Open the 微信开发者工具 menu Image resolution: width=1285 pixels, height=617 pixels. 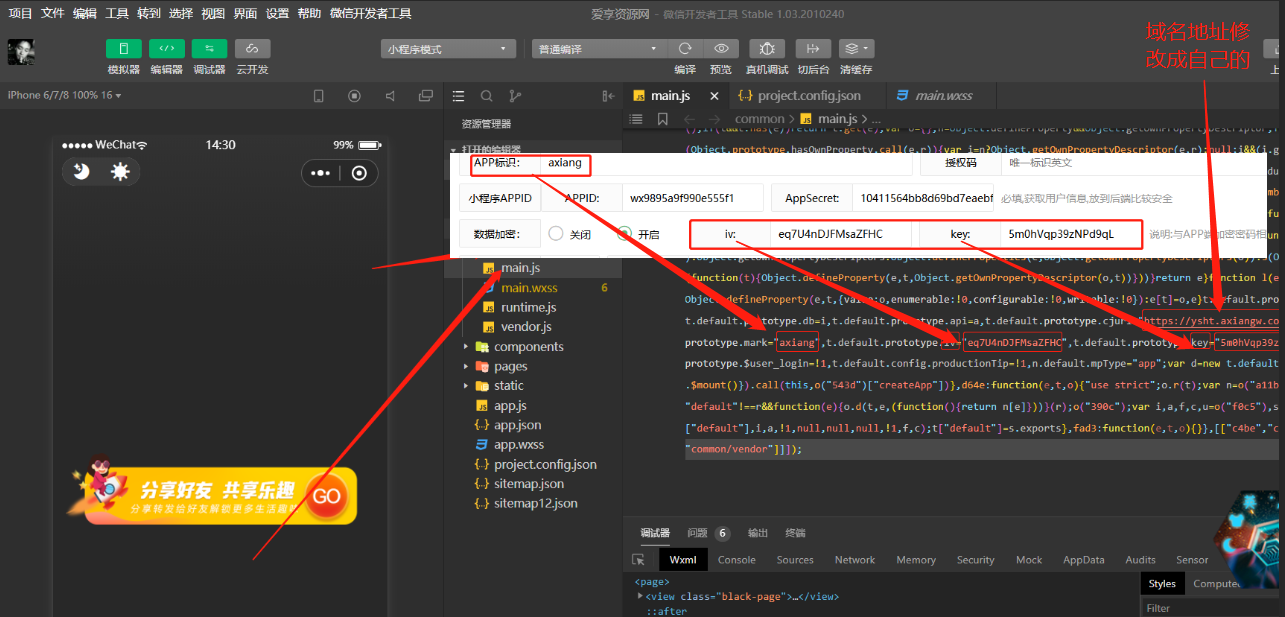[370, 13]
